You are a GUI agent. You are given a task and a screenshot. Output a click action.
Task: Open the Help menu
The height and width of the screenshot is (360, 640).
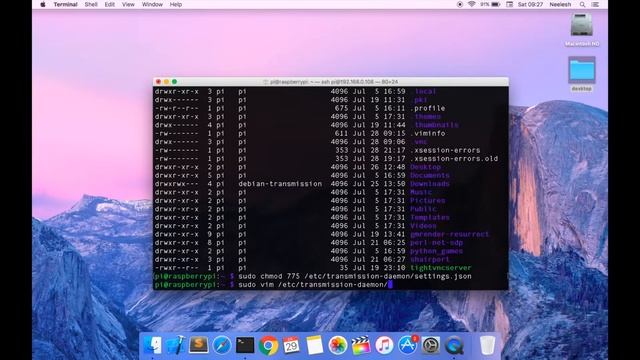pos(176,4)
